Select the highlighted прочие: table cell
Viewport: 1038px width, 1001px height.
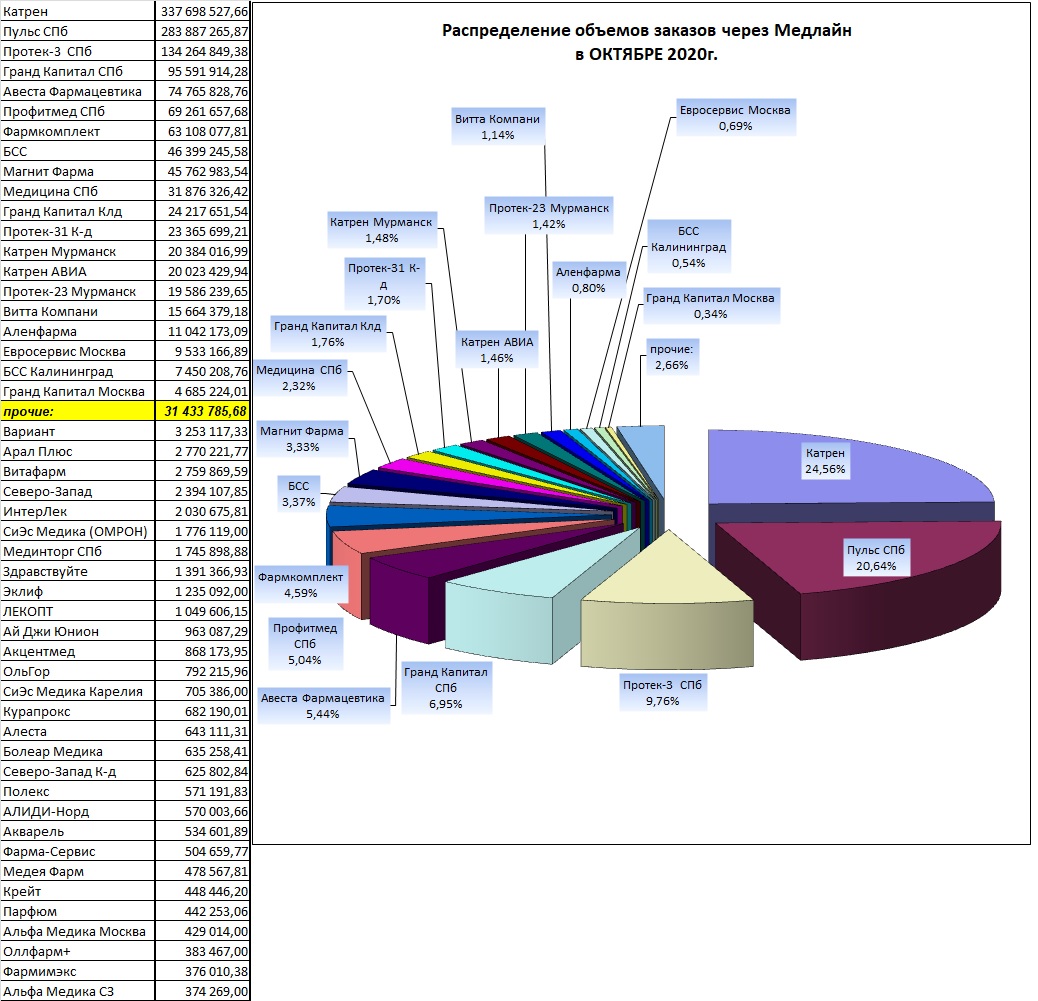tap(77, 411)
